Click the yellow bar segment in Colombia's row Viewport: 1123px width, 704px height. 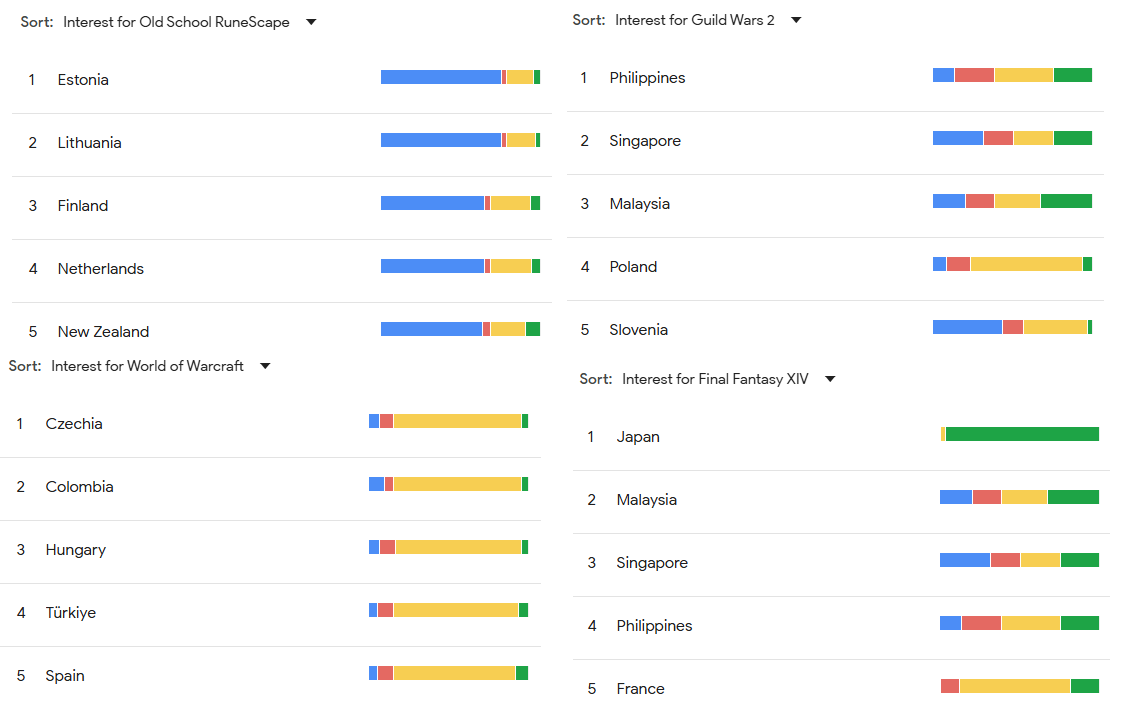click(457, 484)
